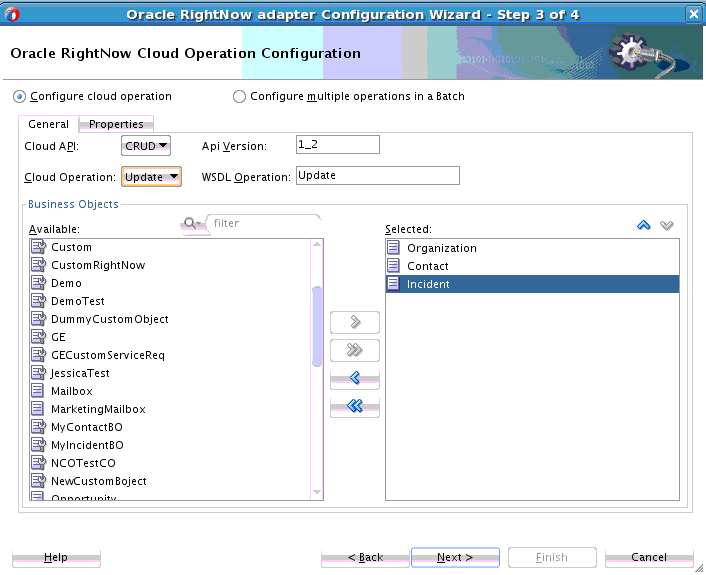Click the Incident icon in Selected list

click(x=394, y=284)
